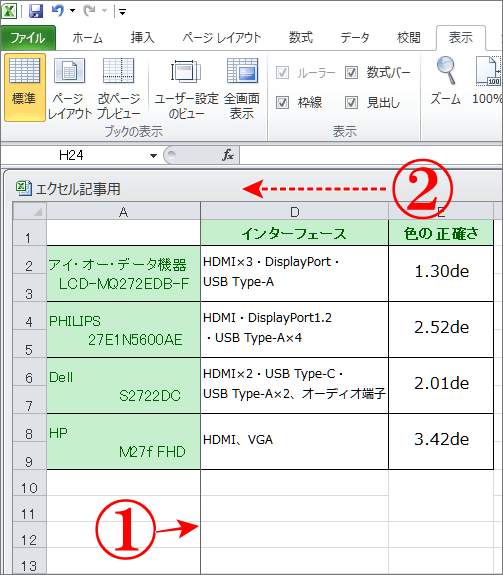Select the 2.52de value cell
The width and height of the screenshot is (503, 575).
point(441,330)
